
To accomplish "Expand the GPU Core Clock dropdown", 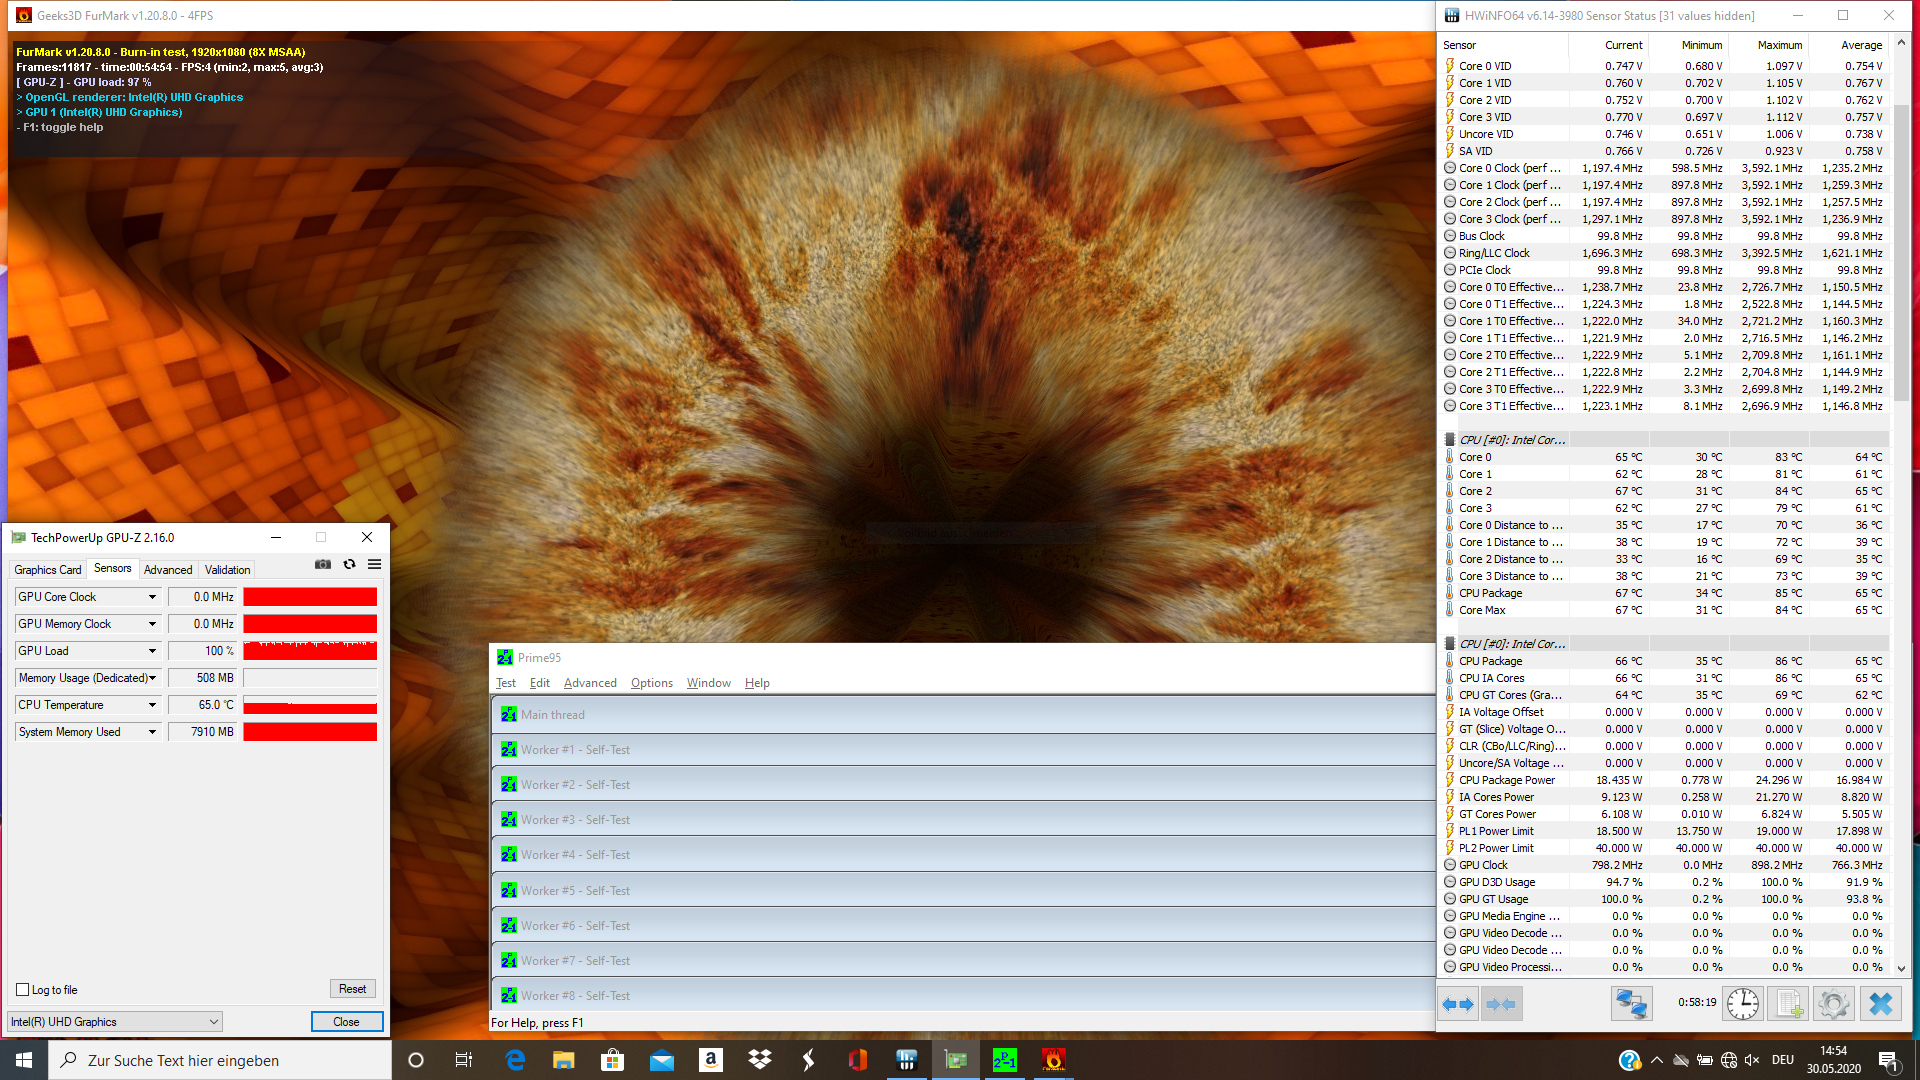I will coord(152,597).
